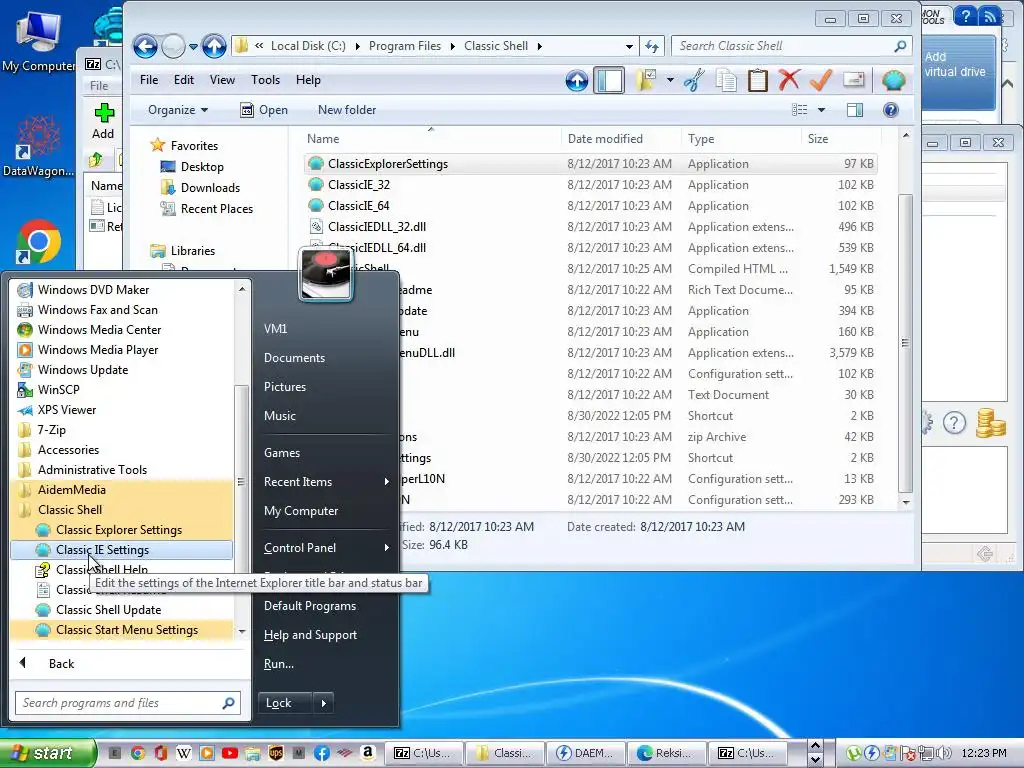Collapse the Classic Shell folder in start menu
This screenshot has width=1024, height=768.
121,509
